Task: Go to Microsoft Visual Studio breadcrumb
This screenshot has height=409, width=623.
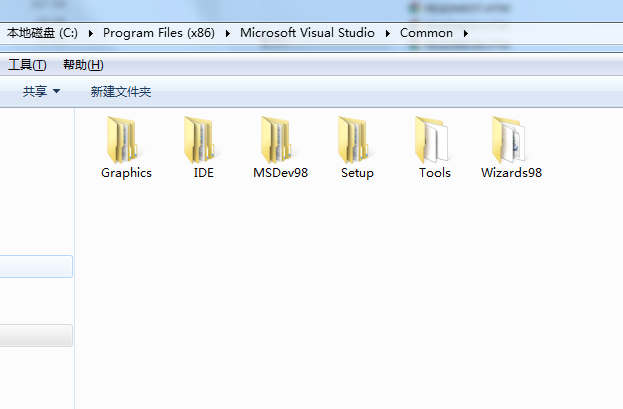Action: click(307, 33)
